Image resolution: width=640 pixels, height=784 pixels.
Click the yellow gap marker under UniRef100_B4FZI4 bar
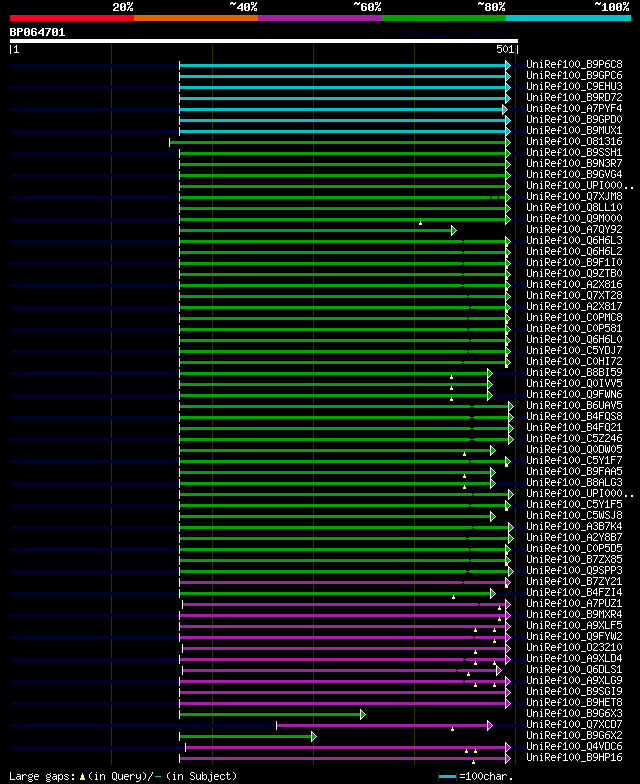[x=454, y=597]
